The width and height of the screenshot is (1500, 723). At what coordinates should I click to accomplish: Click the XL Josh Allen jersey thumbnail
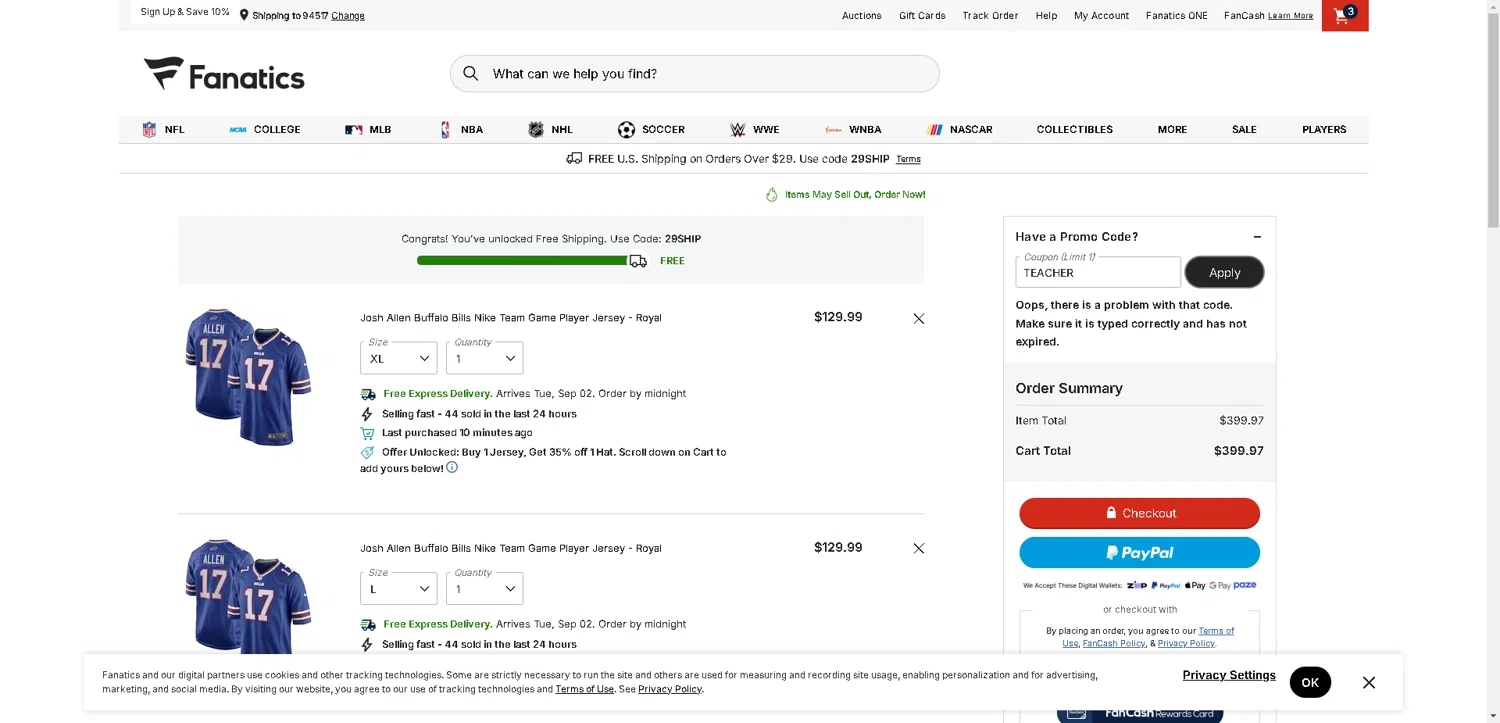click(x=248, y=376)
